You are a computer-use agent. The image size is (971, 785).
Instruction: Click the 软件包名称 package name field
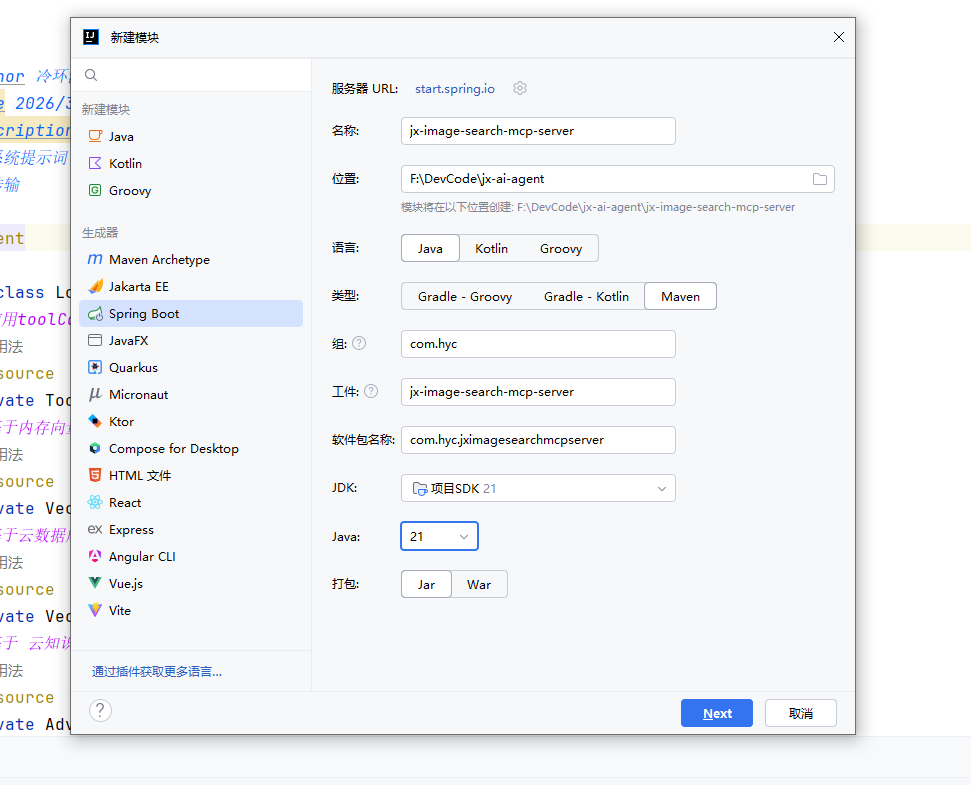(x=538, y=440)
